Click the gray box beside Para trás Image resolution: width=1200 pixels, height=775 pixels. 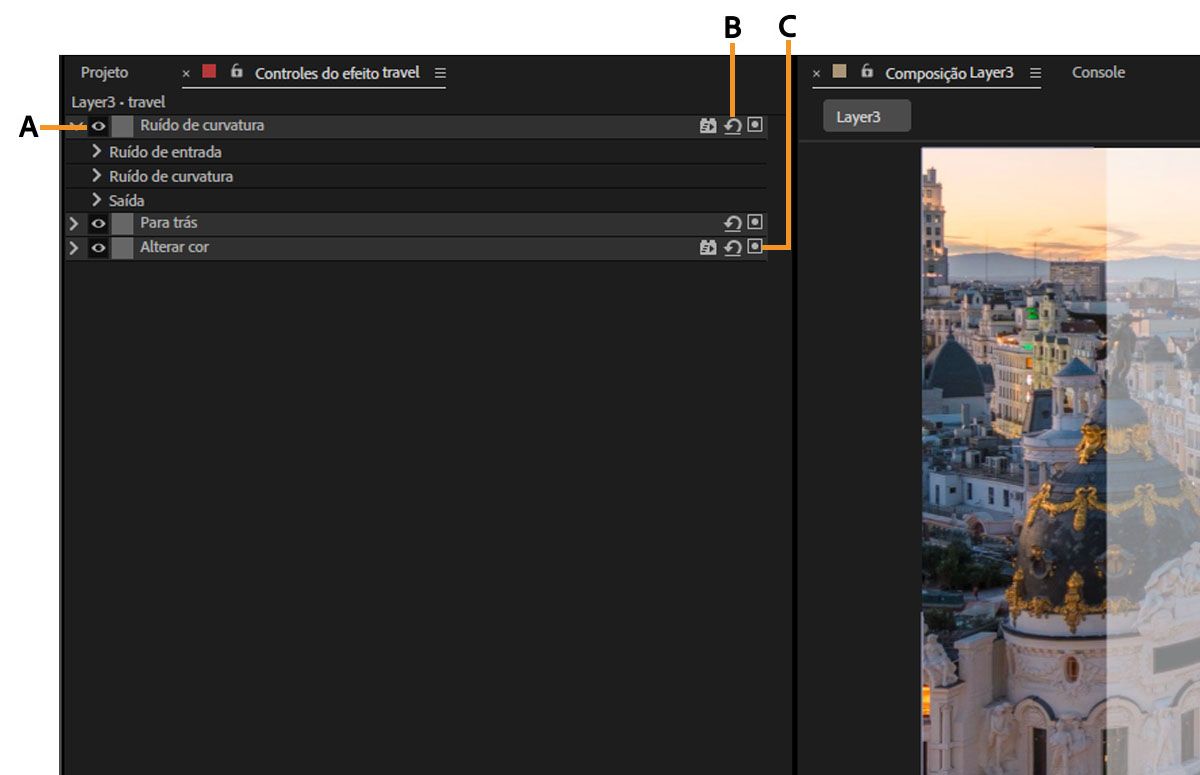tap(122, 223)
